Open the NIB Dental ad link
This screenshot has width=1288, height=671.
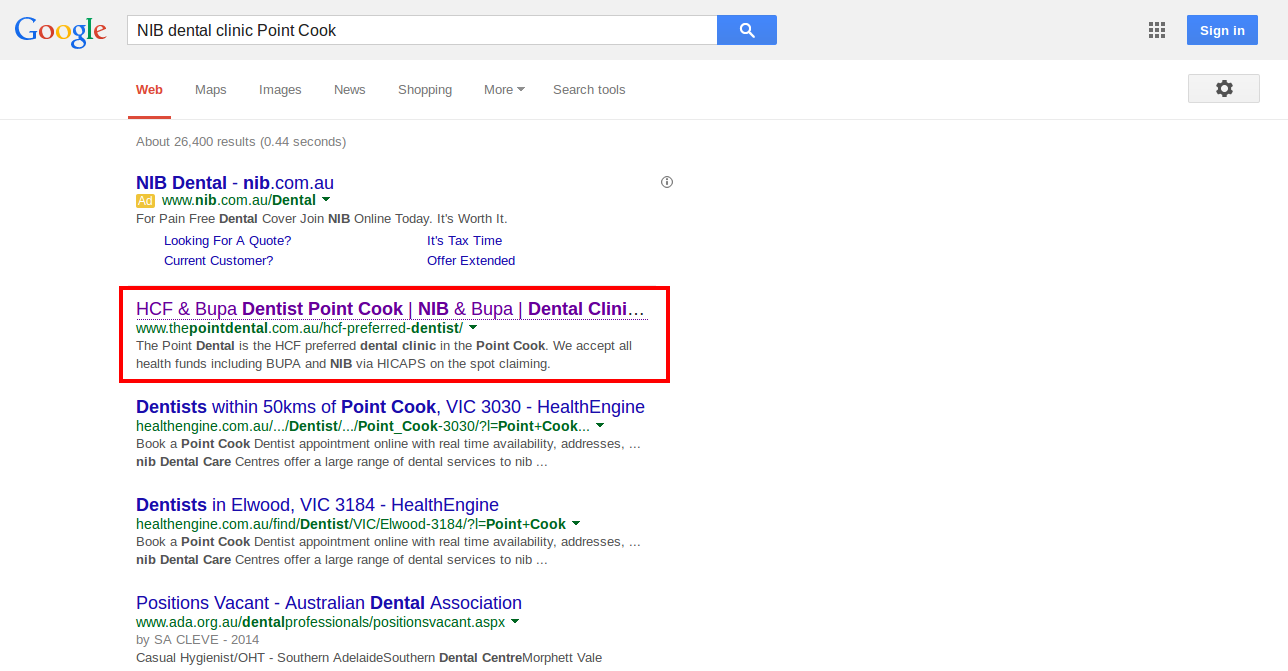point(235,183)
